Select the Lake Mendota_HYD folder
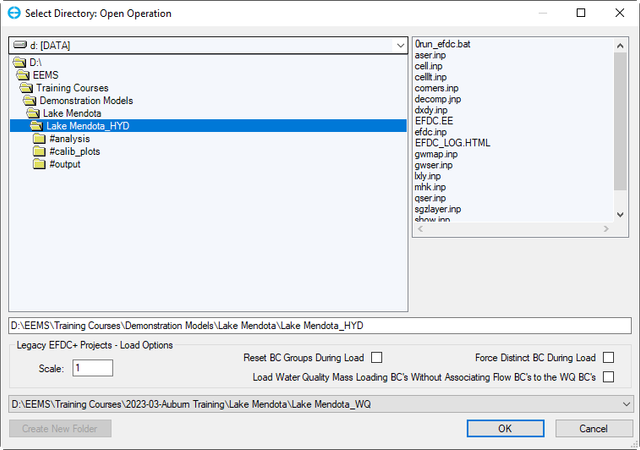The image size is (640, 450). pyautogui.click(x=208, y=126)
